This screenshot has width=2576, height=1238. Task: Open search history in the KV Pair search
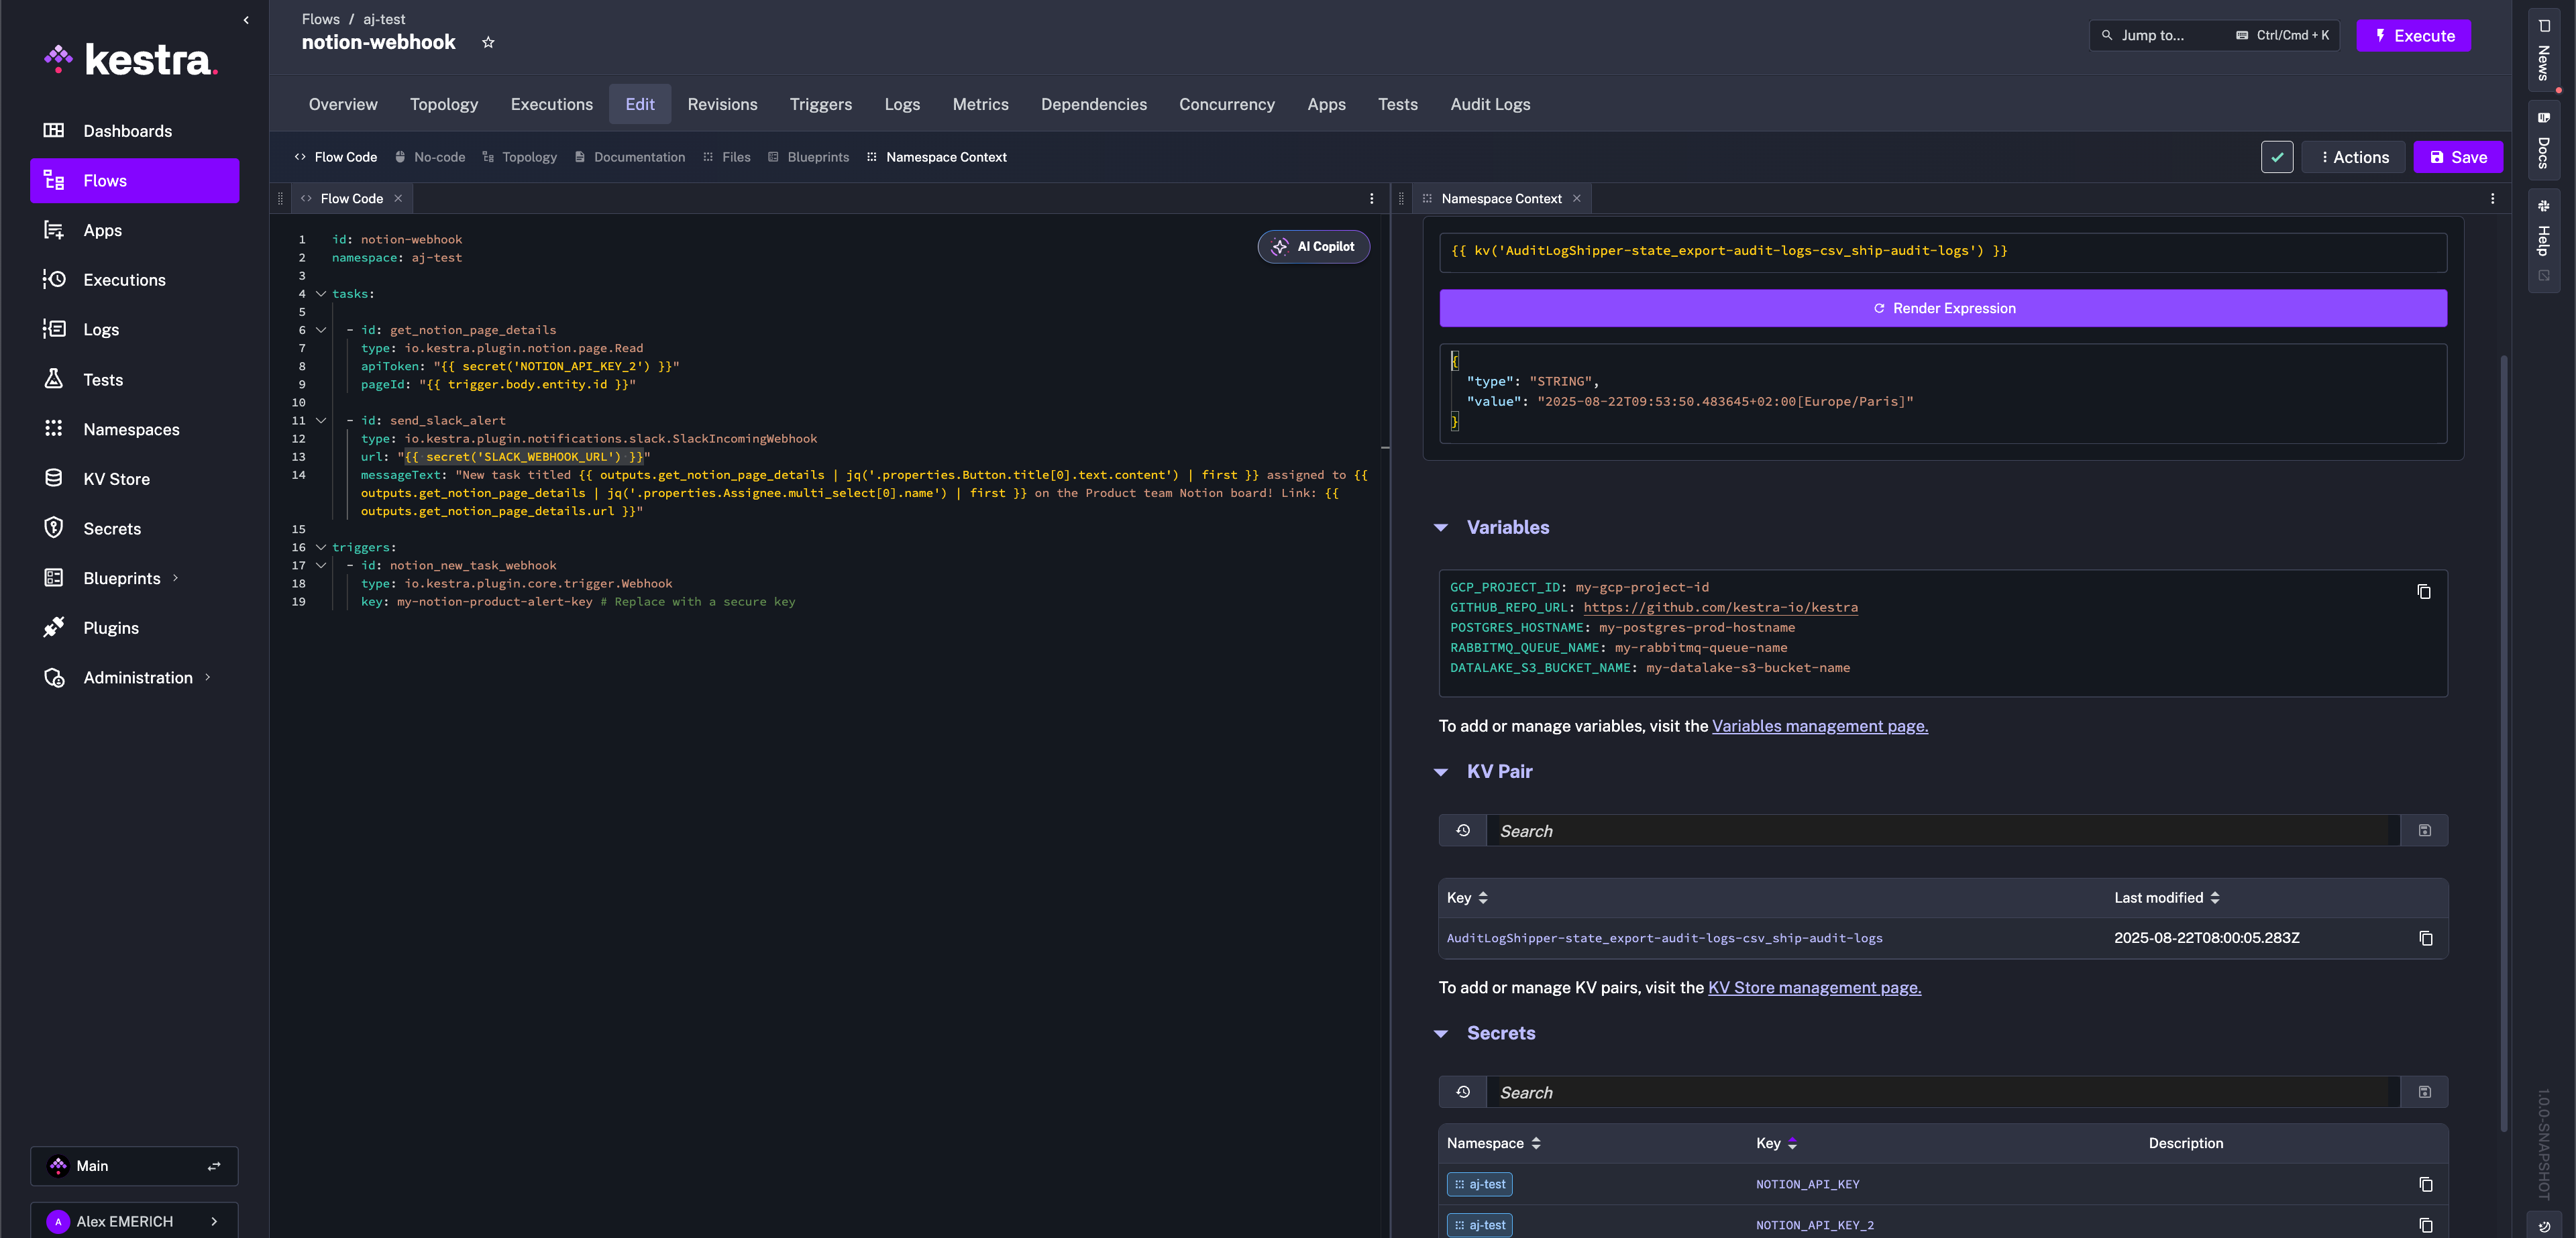coord(1462,830)
